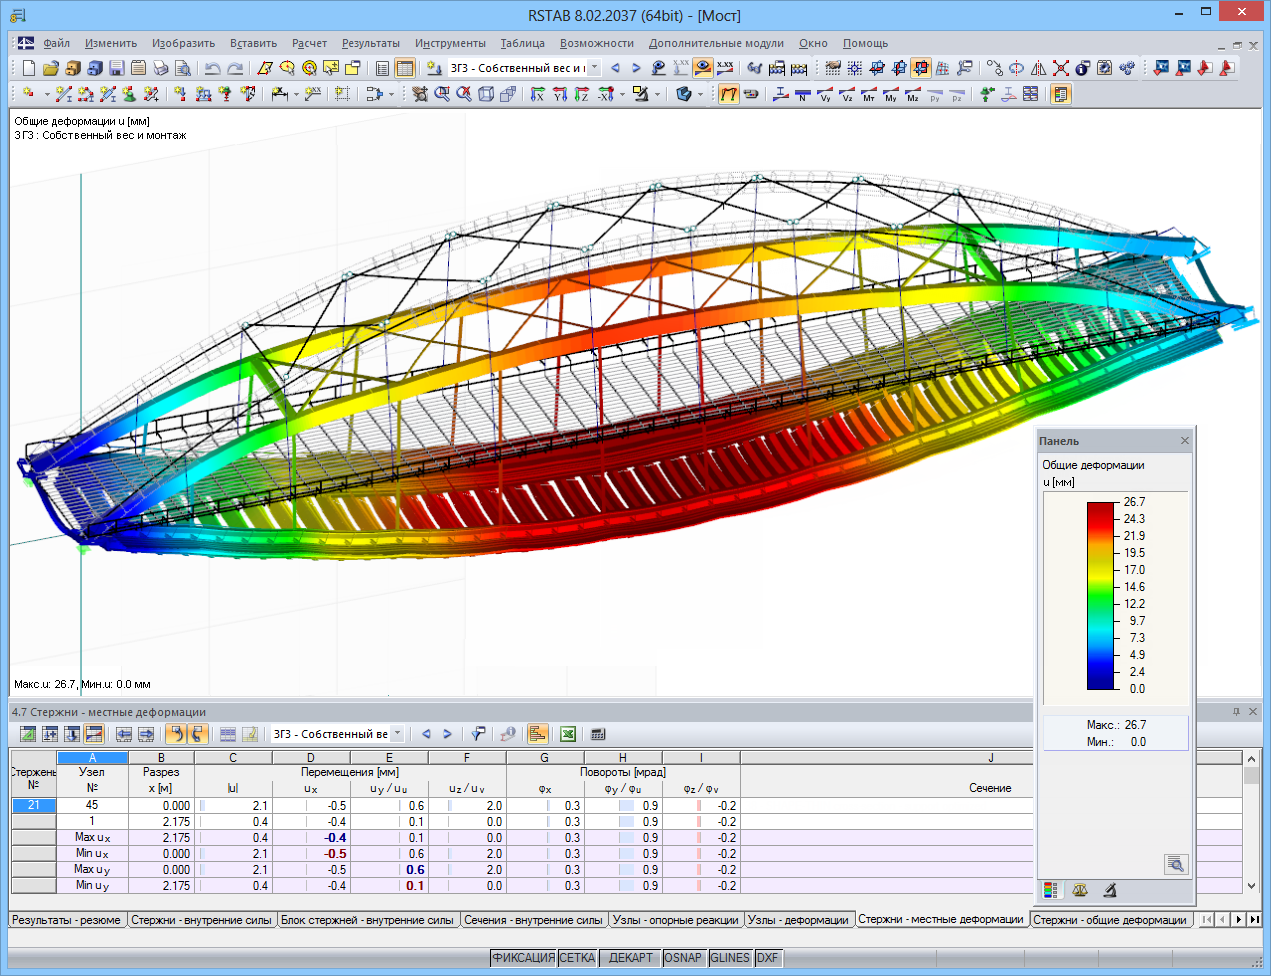Click the OSNAP status bar button
Screen dimensions: 1271x976
pos(683,958)
